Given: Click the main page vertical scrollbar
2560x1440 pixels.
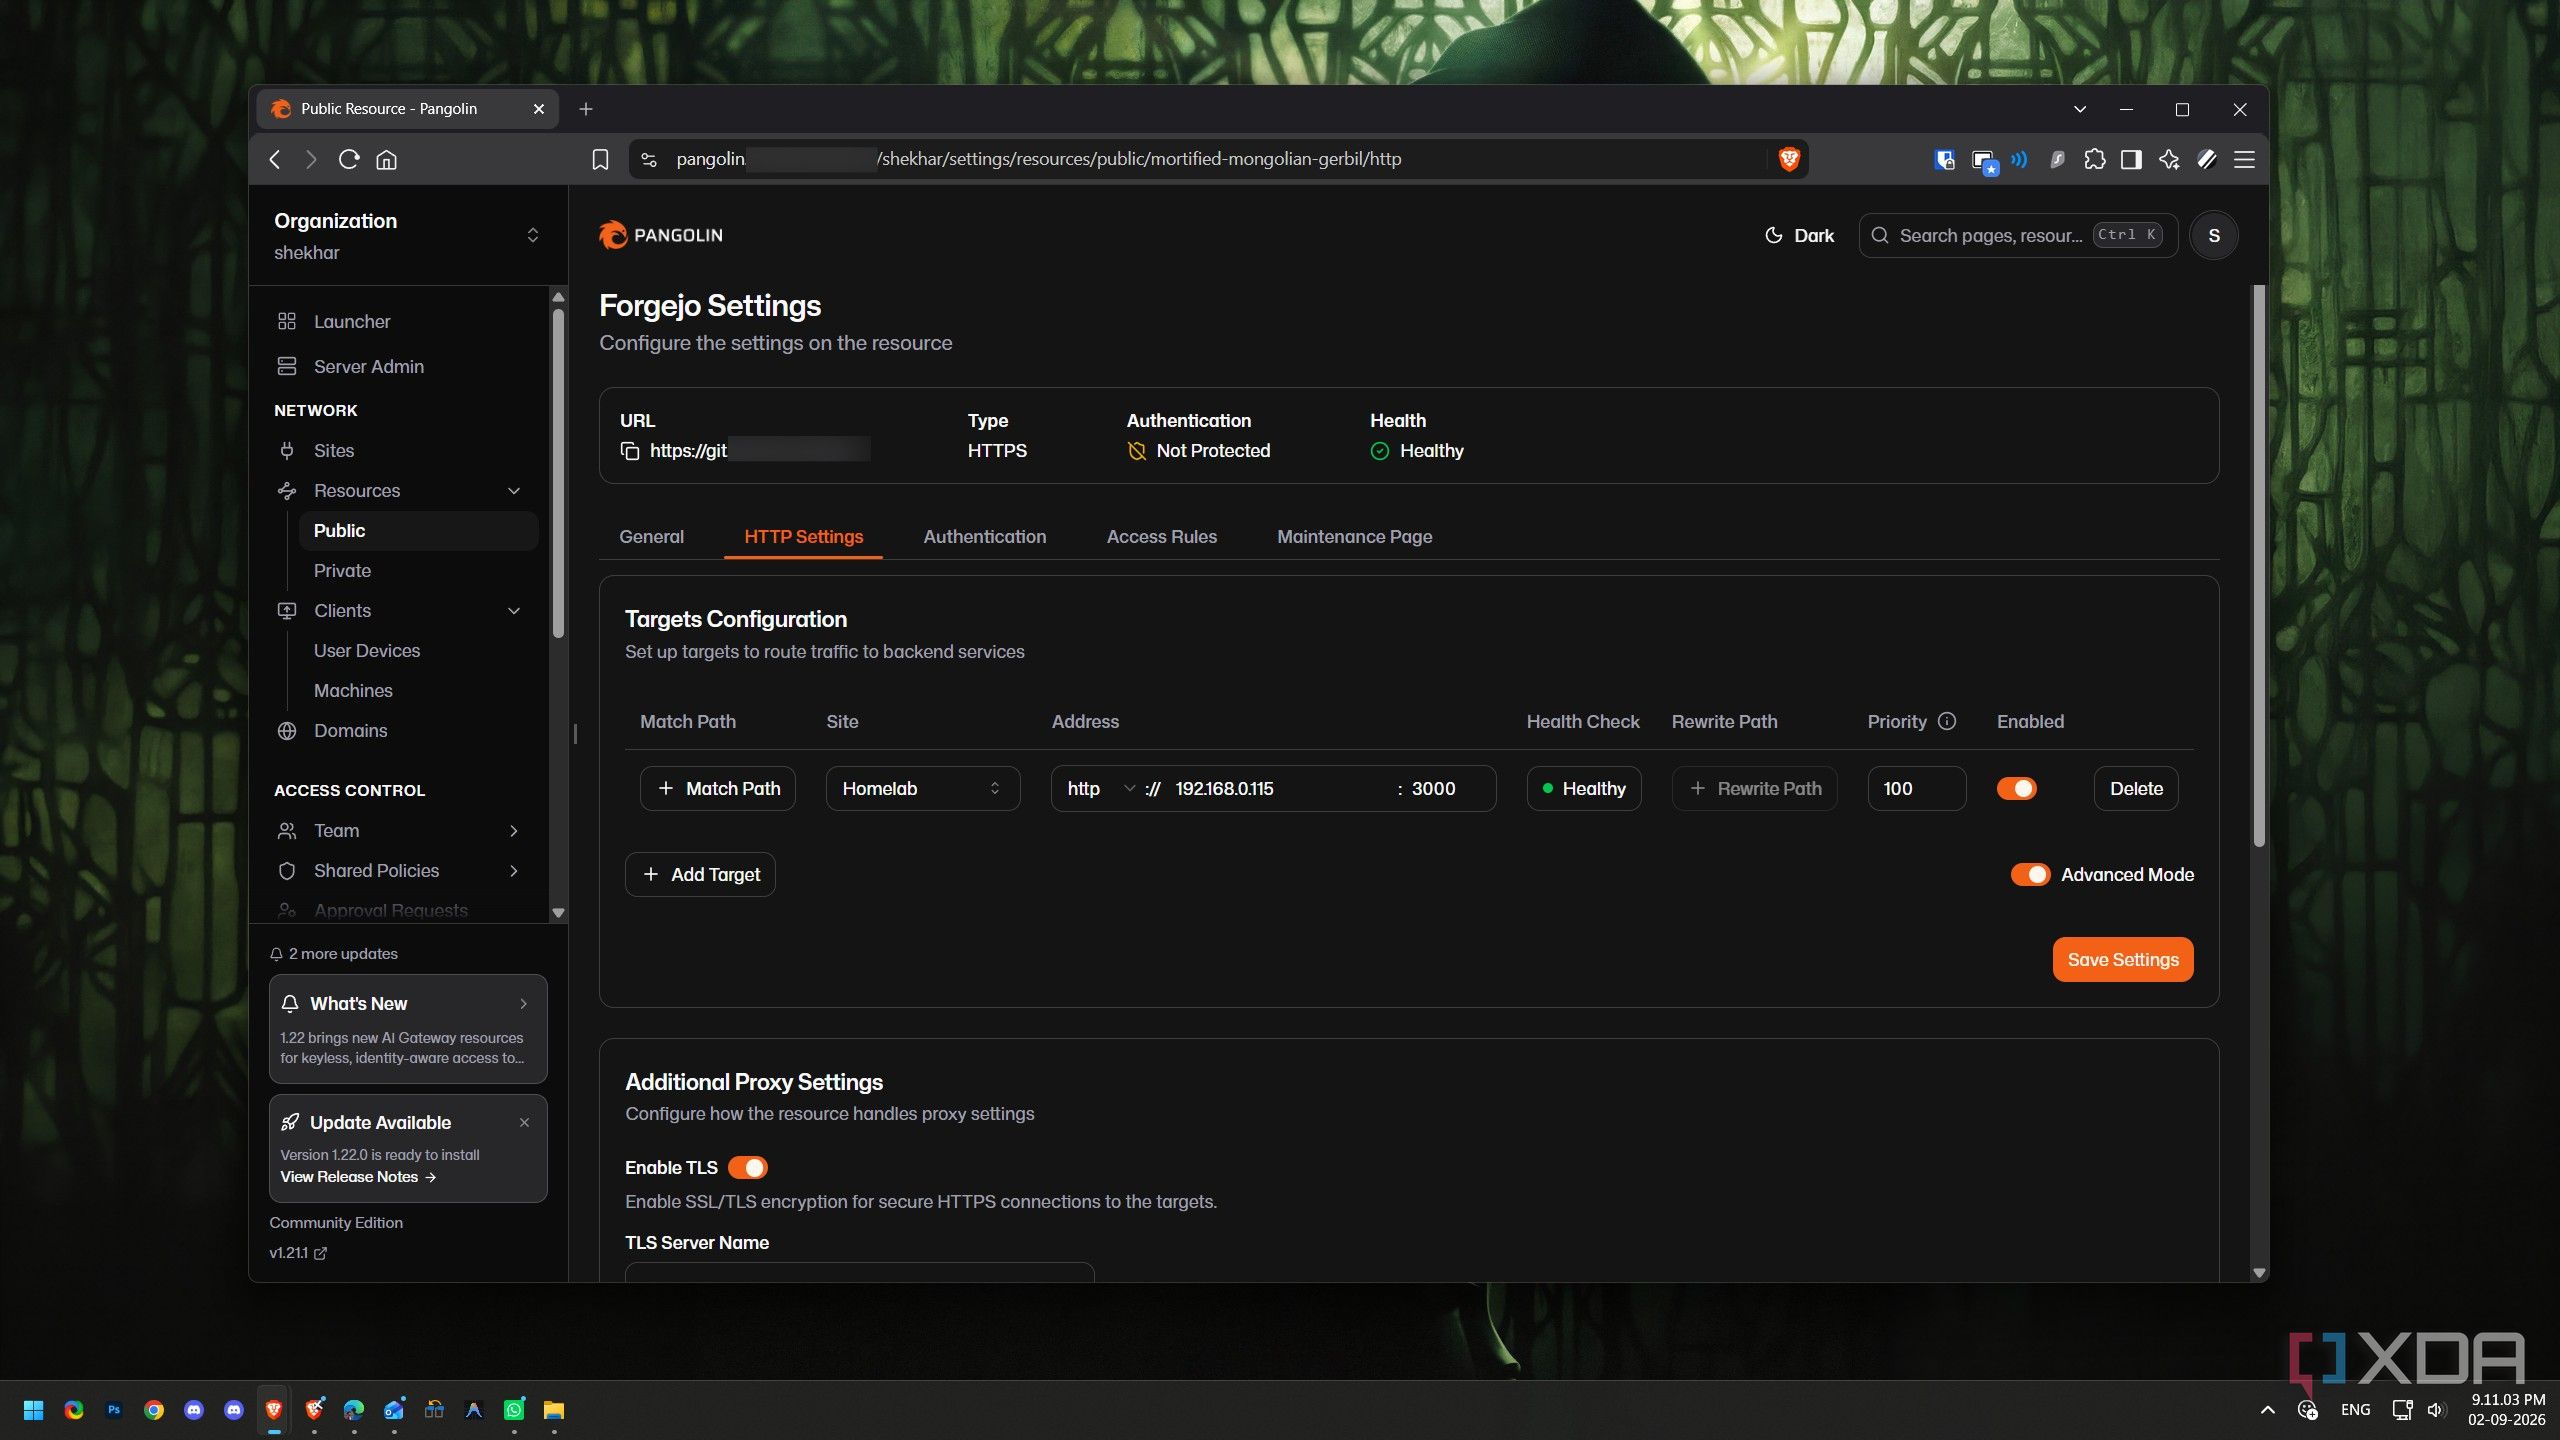Looking at the screenshot, I should pyautogui.click(x=2259, y=566).
